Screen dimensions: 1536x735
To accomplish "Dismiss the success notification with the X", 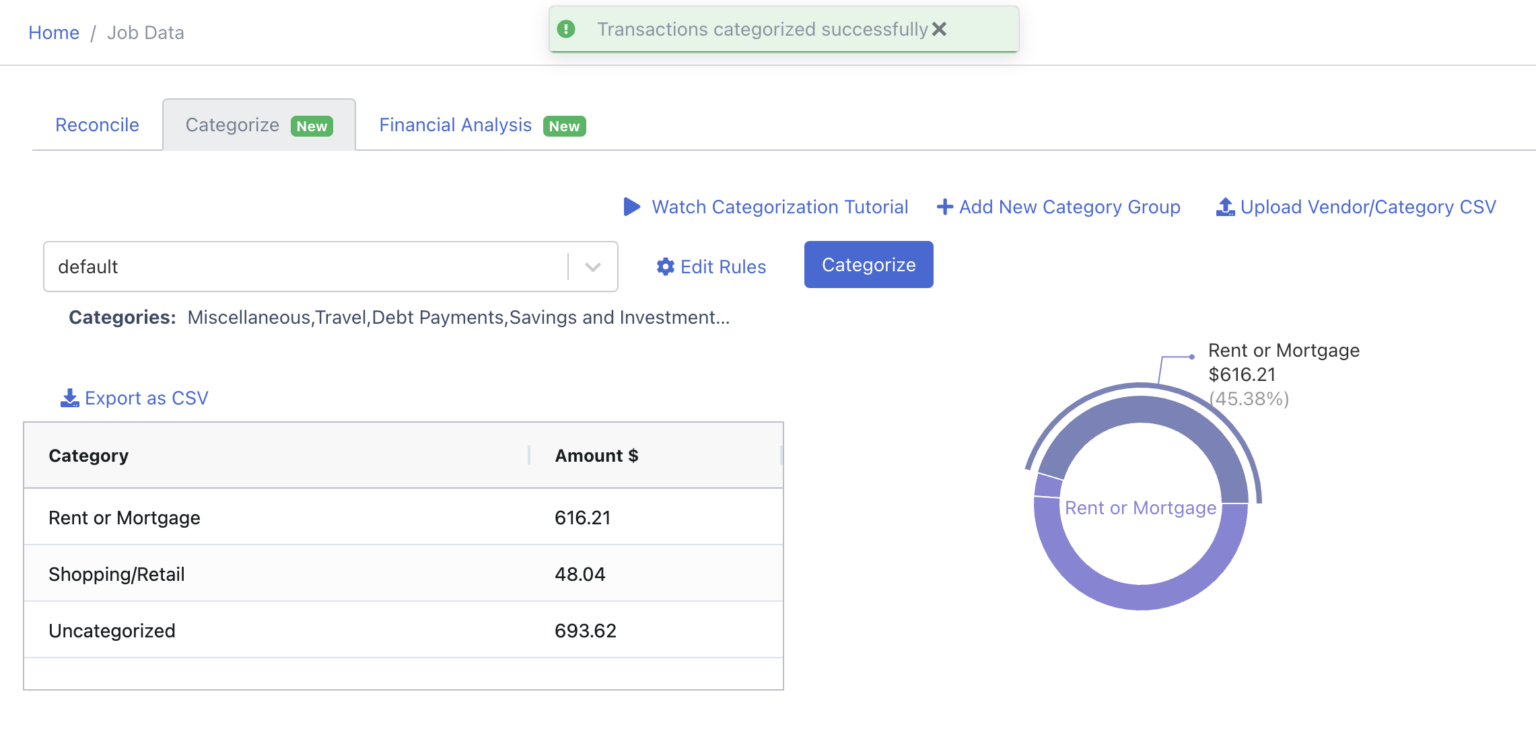I will 938,28.
